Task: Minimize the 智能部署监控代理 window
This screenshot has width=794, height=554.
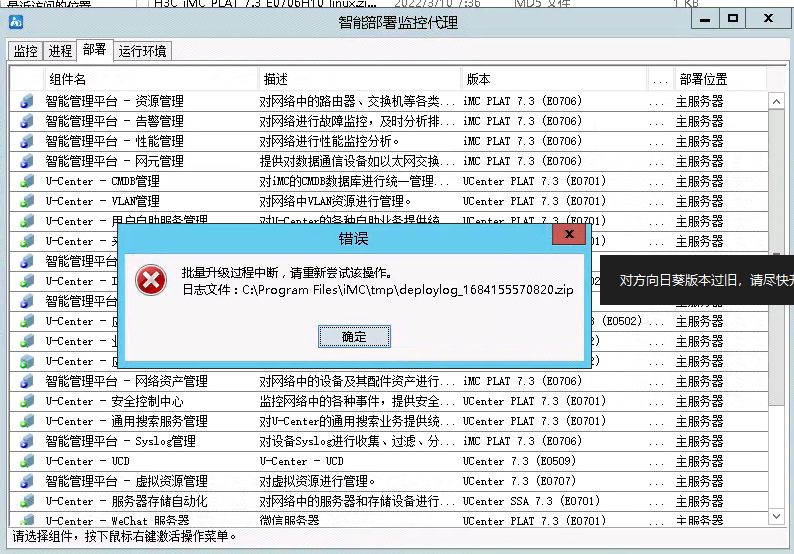Action: [704, 19]
